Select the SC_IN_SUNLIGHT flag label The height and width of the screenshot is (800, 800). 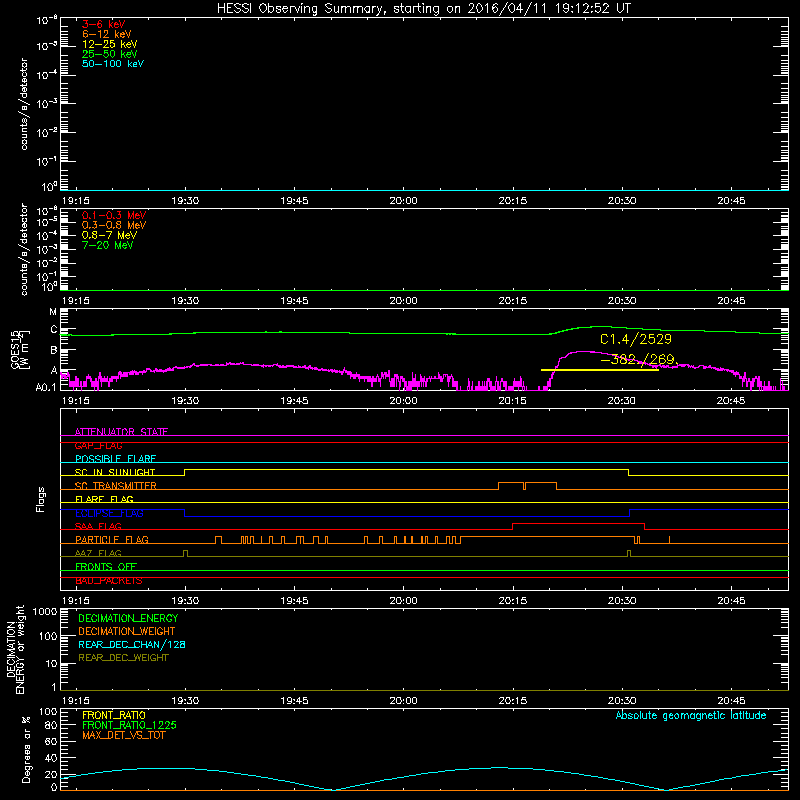tap(115, 472)
